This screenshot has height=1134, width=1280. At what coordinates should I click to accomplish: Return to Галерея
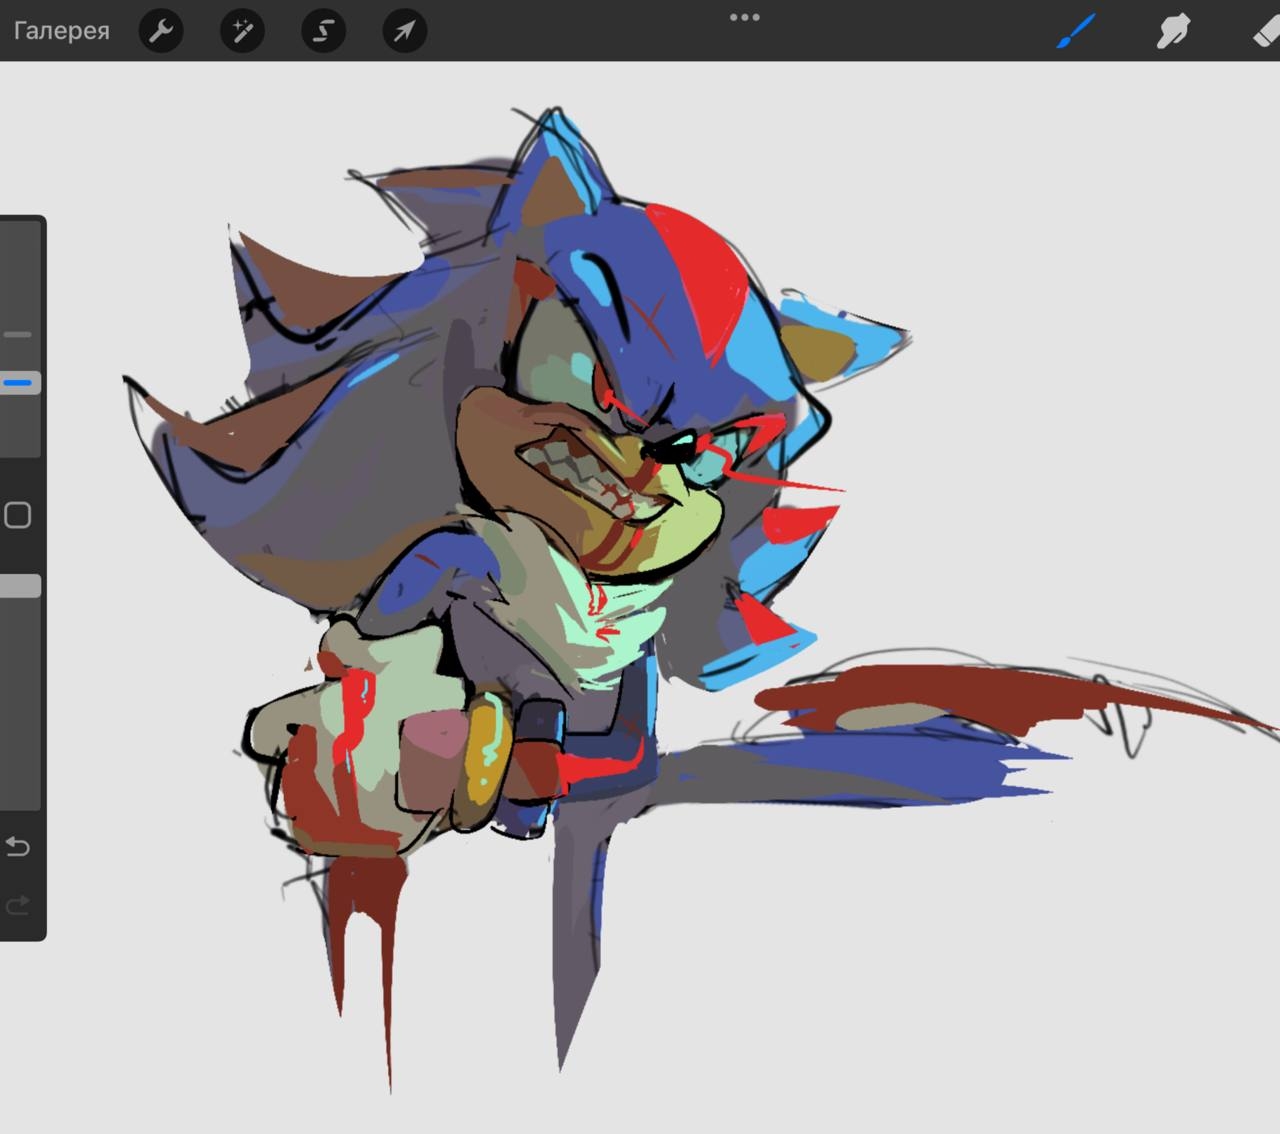(x=61, y=31)
